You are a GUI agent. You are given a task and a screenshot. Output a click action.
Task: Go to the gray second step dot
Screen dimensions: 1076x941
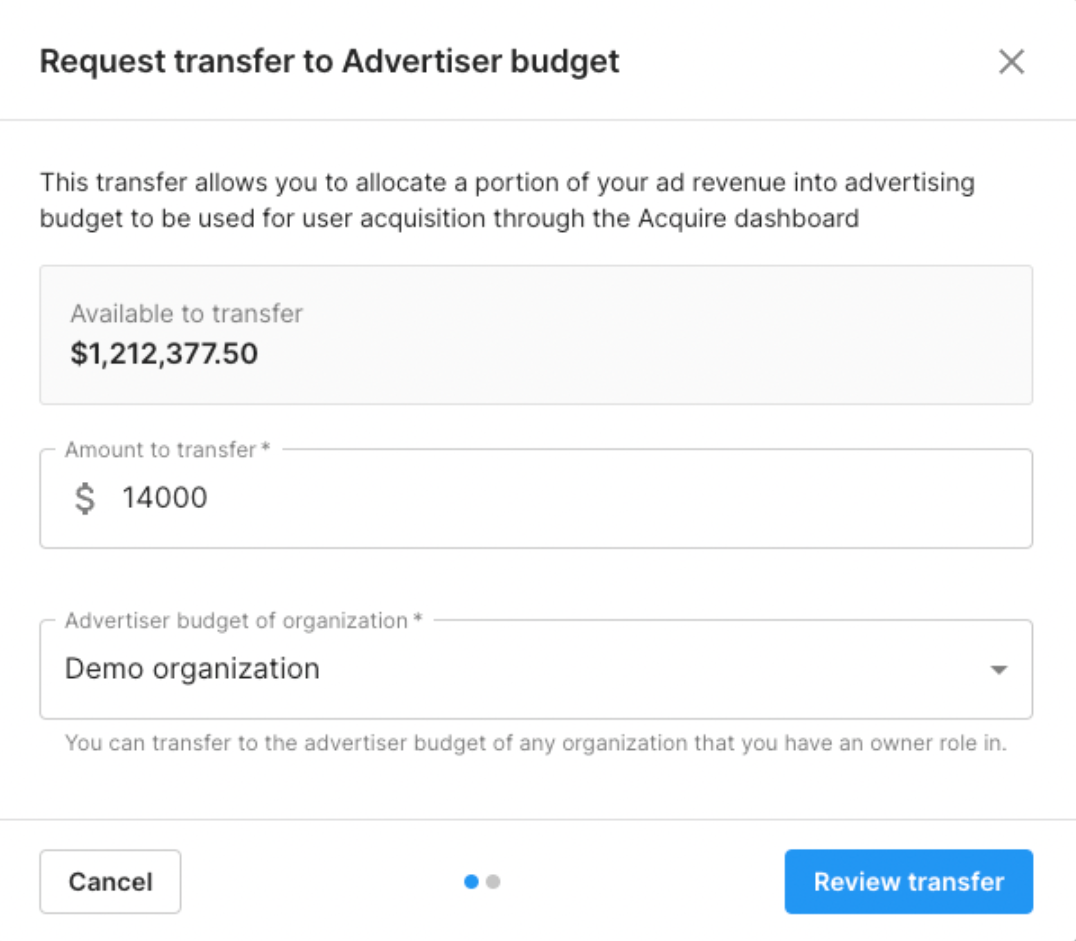point(493,882)
